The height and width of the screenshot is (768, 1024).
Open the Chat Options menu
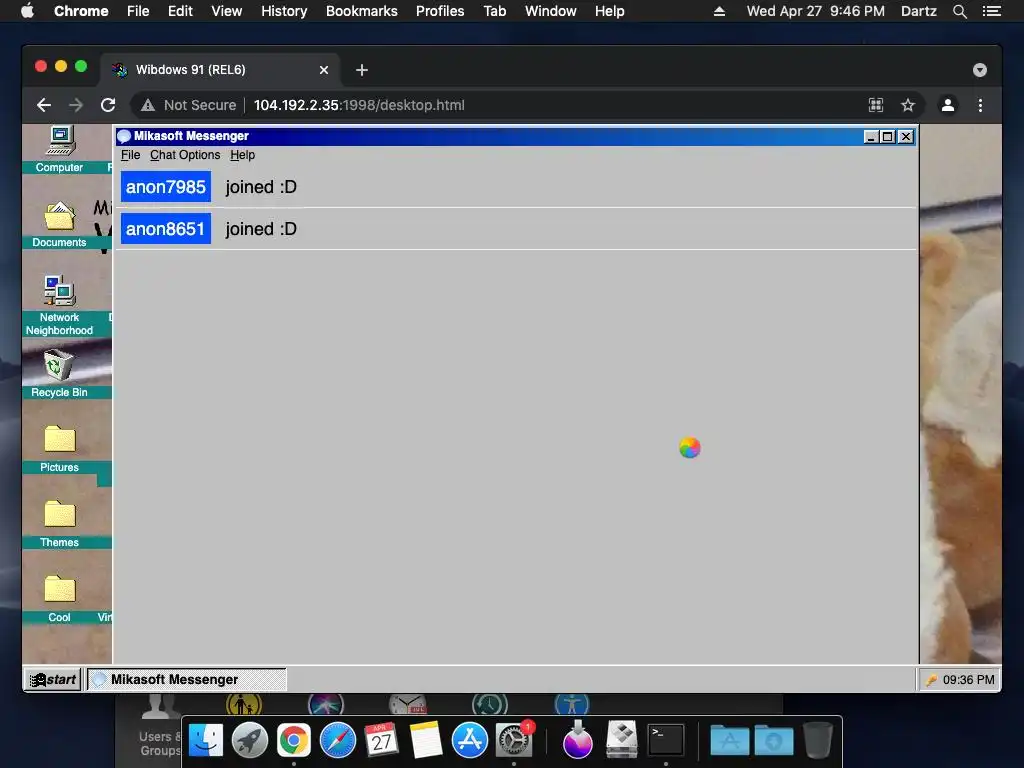pyautogui.click(x=185, y=155)
